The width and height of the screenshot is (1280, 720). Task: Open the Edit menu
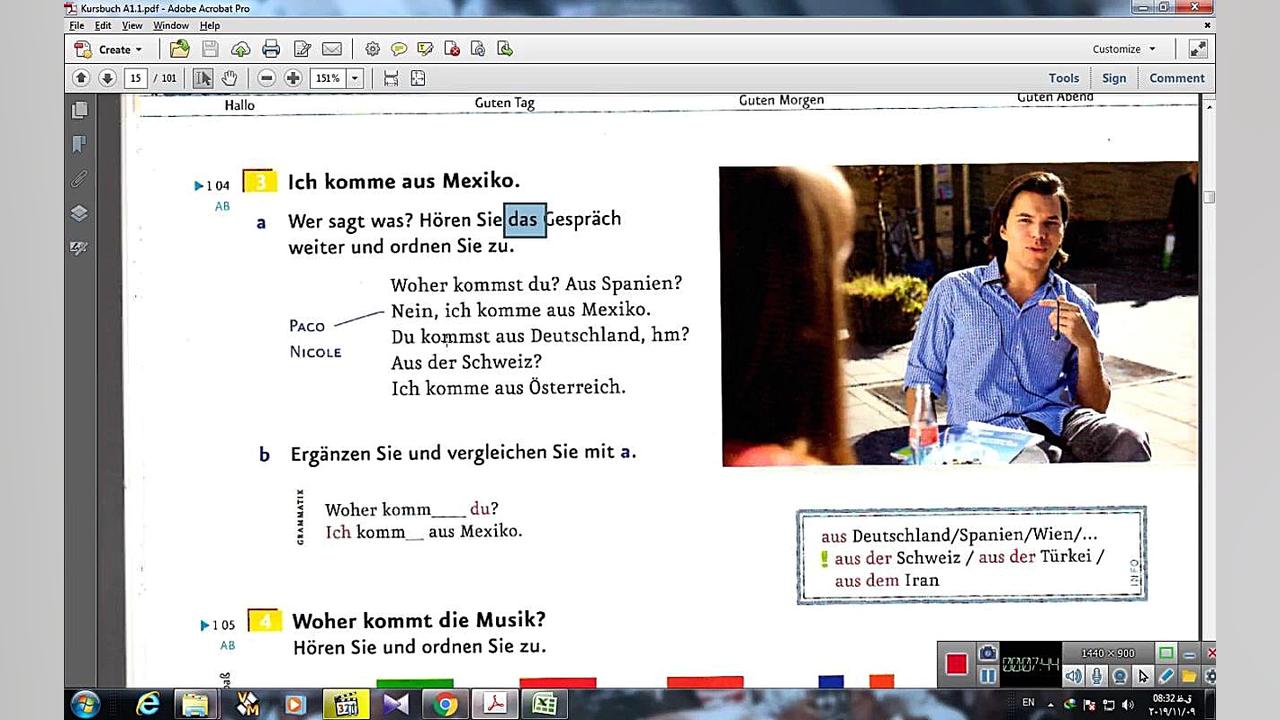coord(104,25)
